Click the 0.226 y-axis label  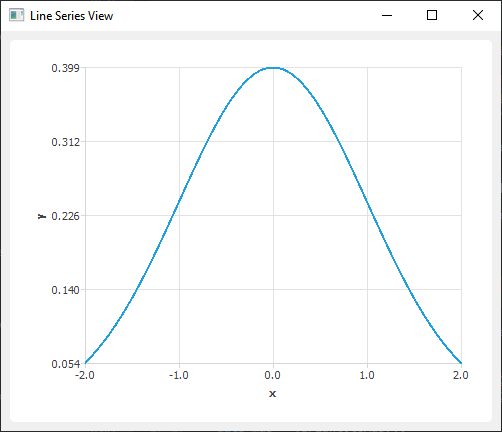tap(66, 216)
